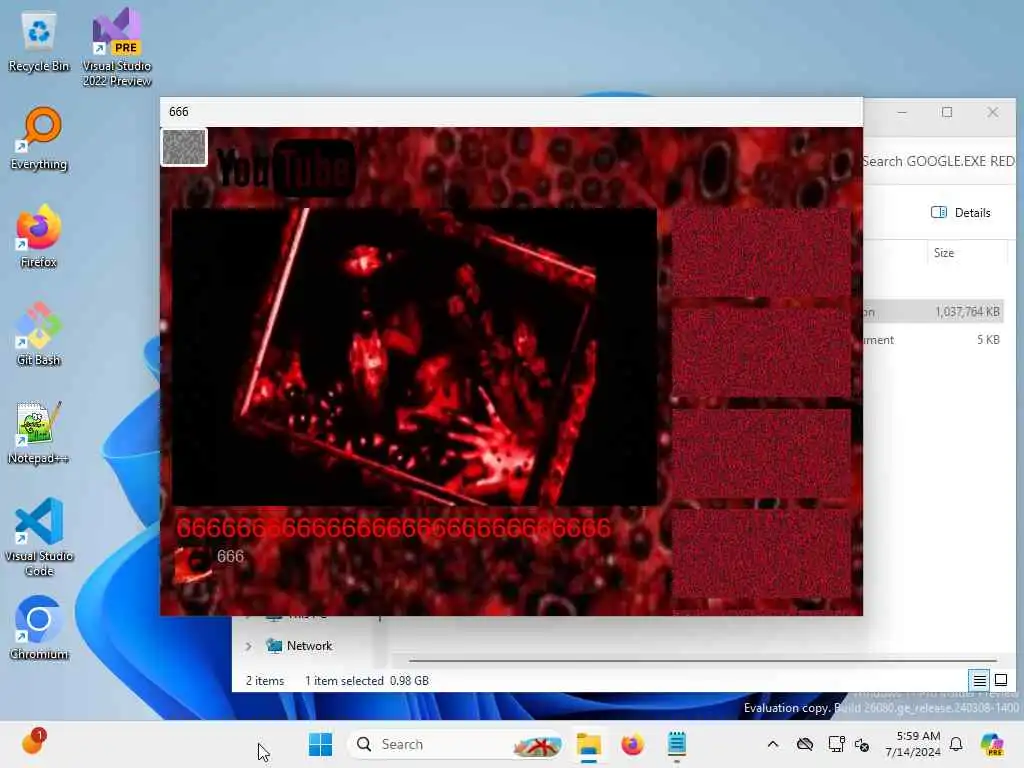Click the red 6666 title text

(x=394, y=528)
